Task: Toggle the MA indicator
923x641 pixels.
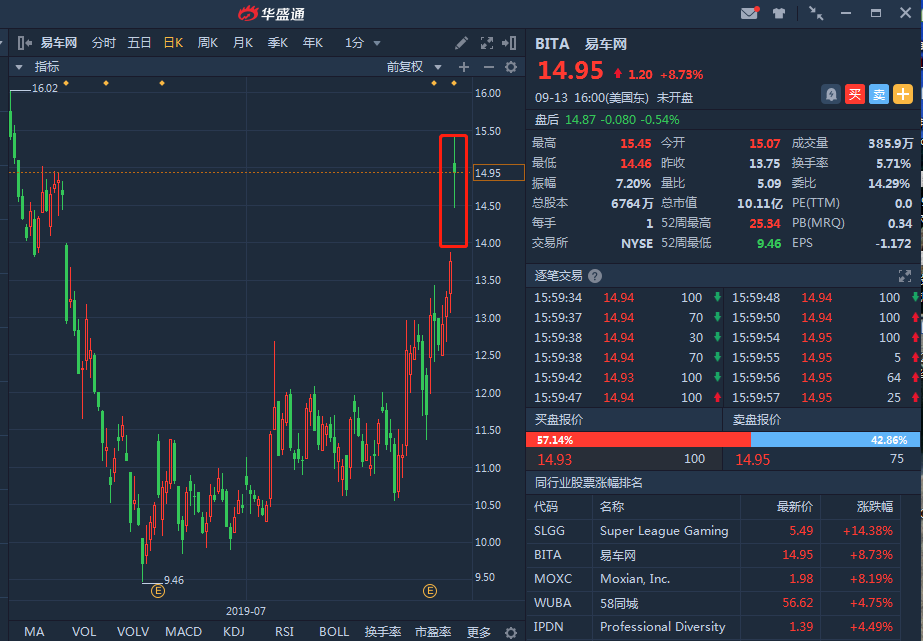Action: (x=34, y=632)
